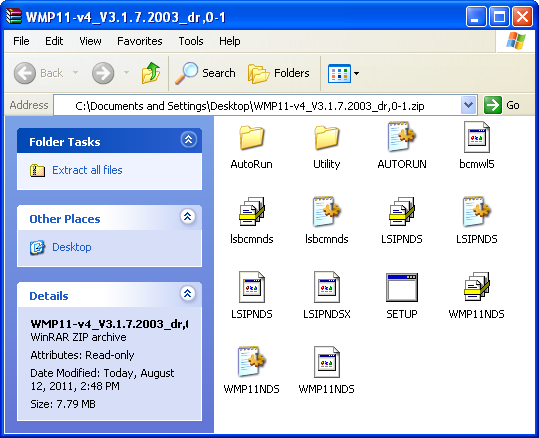This screenshot has width=539, height=438.
Task: Click the "Attributes: Read-only" text
Action: click(x=82, y=355)
